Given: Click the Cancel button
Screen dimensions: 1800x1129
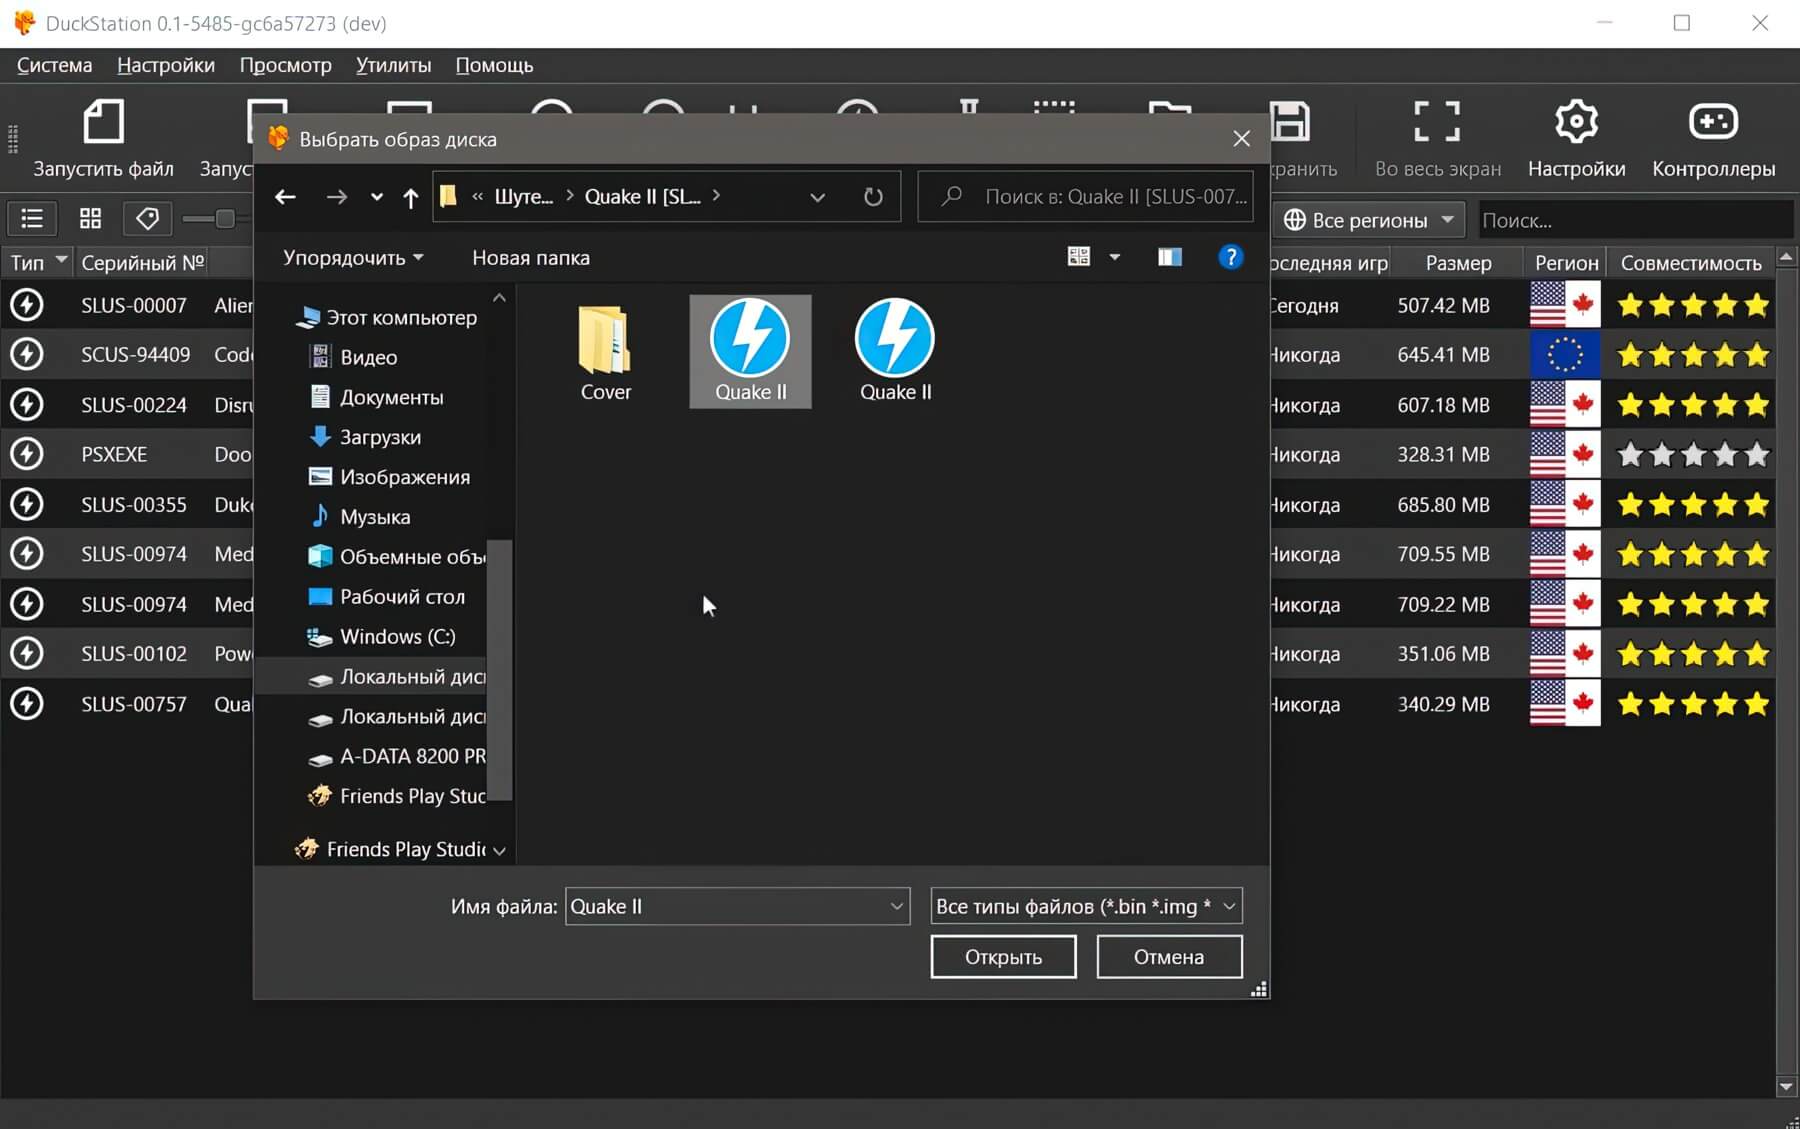Looking at the screenshot, I should tap(1169, 957).
